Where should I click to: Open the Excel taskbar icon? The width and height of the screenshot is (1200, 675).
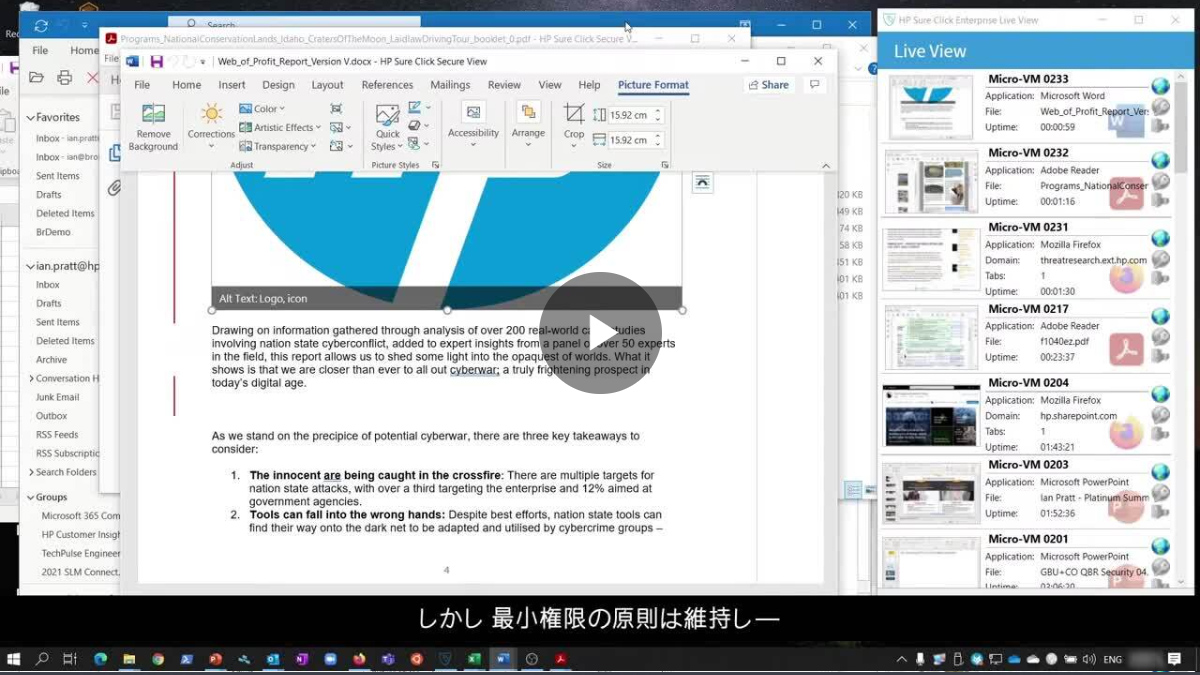pos(474,659)
